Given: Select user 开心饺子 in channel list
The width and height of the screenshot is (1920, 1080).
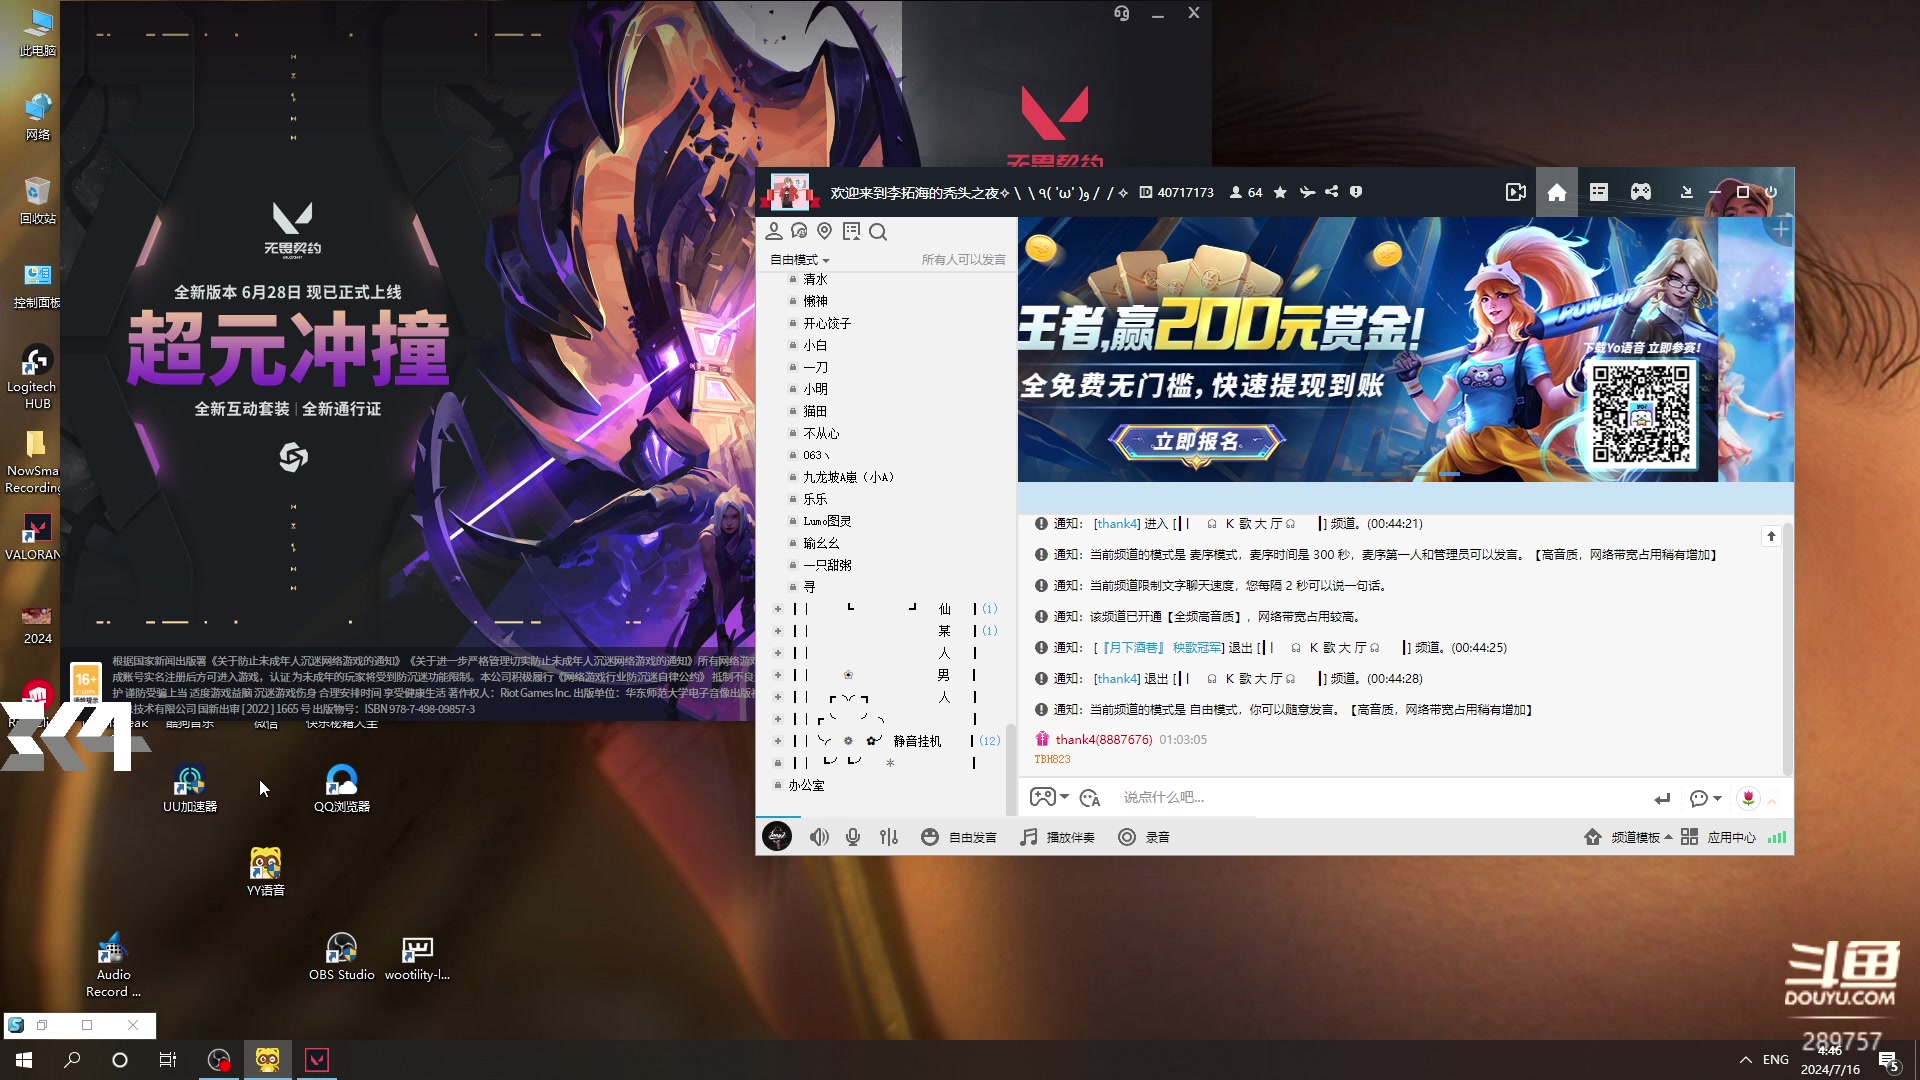Looking at the screenshot, I should (827, 324).
